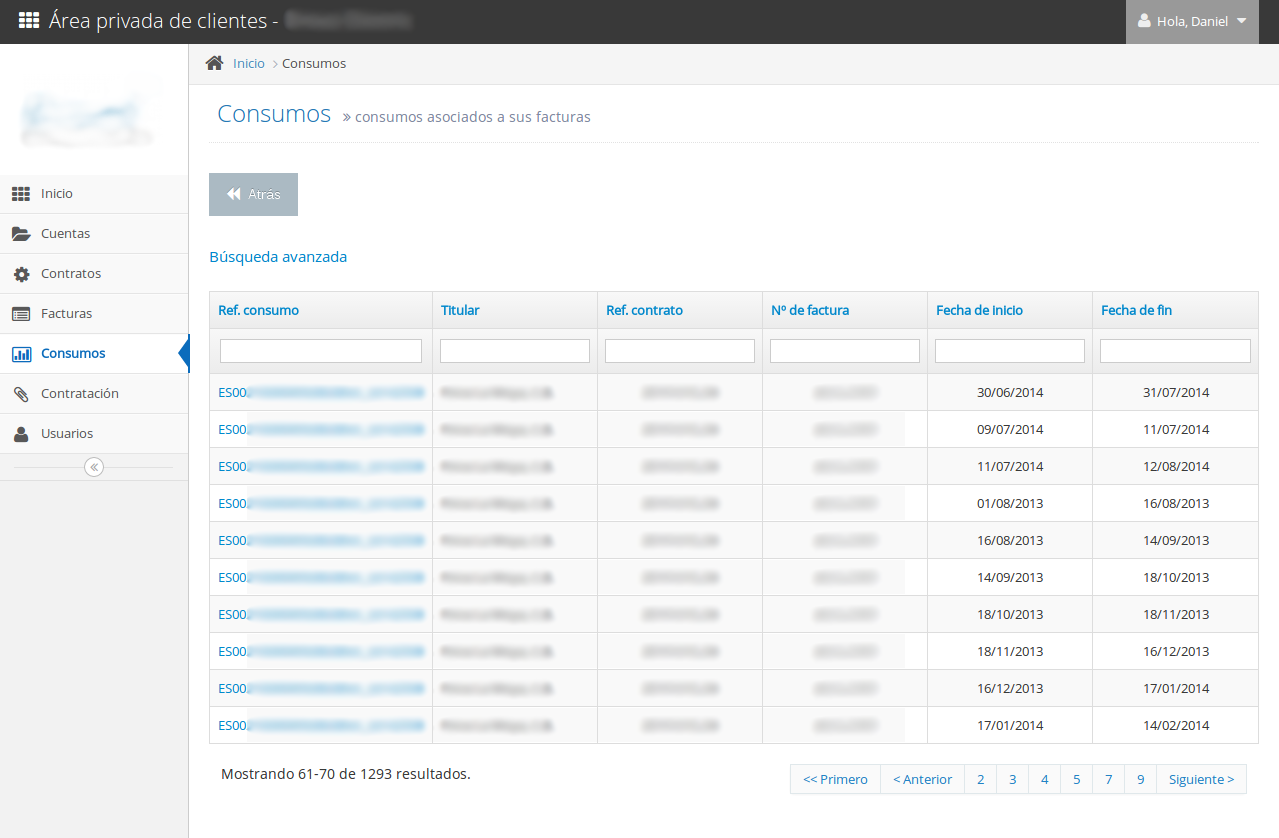Open the Hola, Daniel user dropdown
Screen dimensions: 1279x838
coord(1192,21)
